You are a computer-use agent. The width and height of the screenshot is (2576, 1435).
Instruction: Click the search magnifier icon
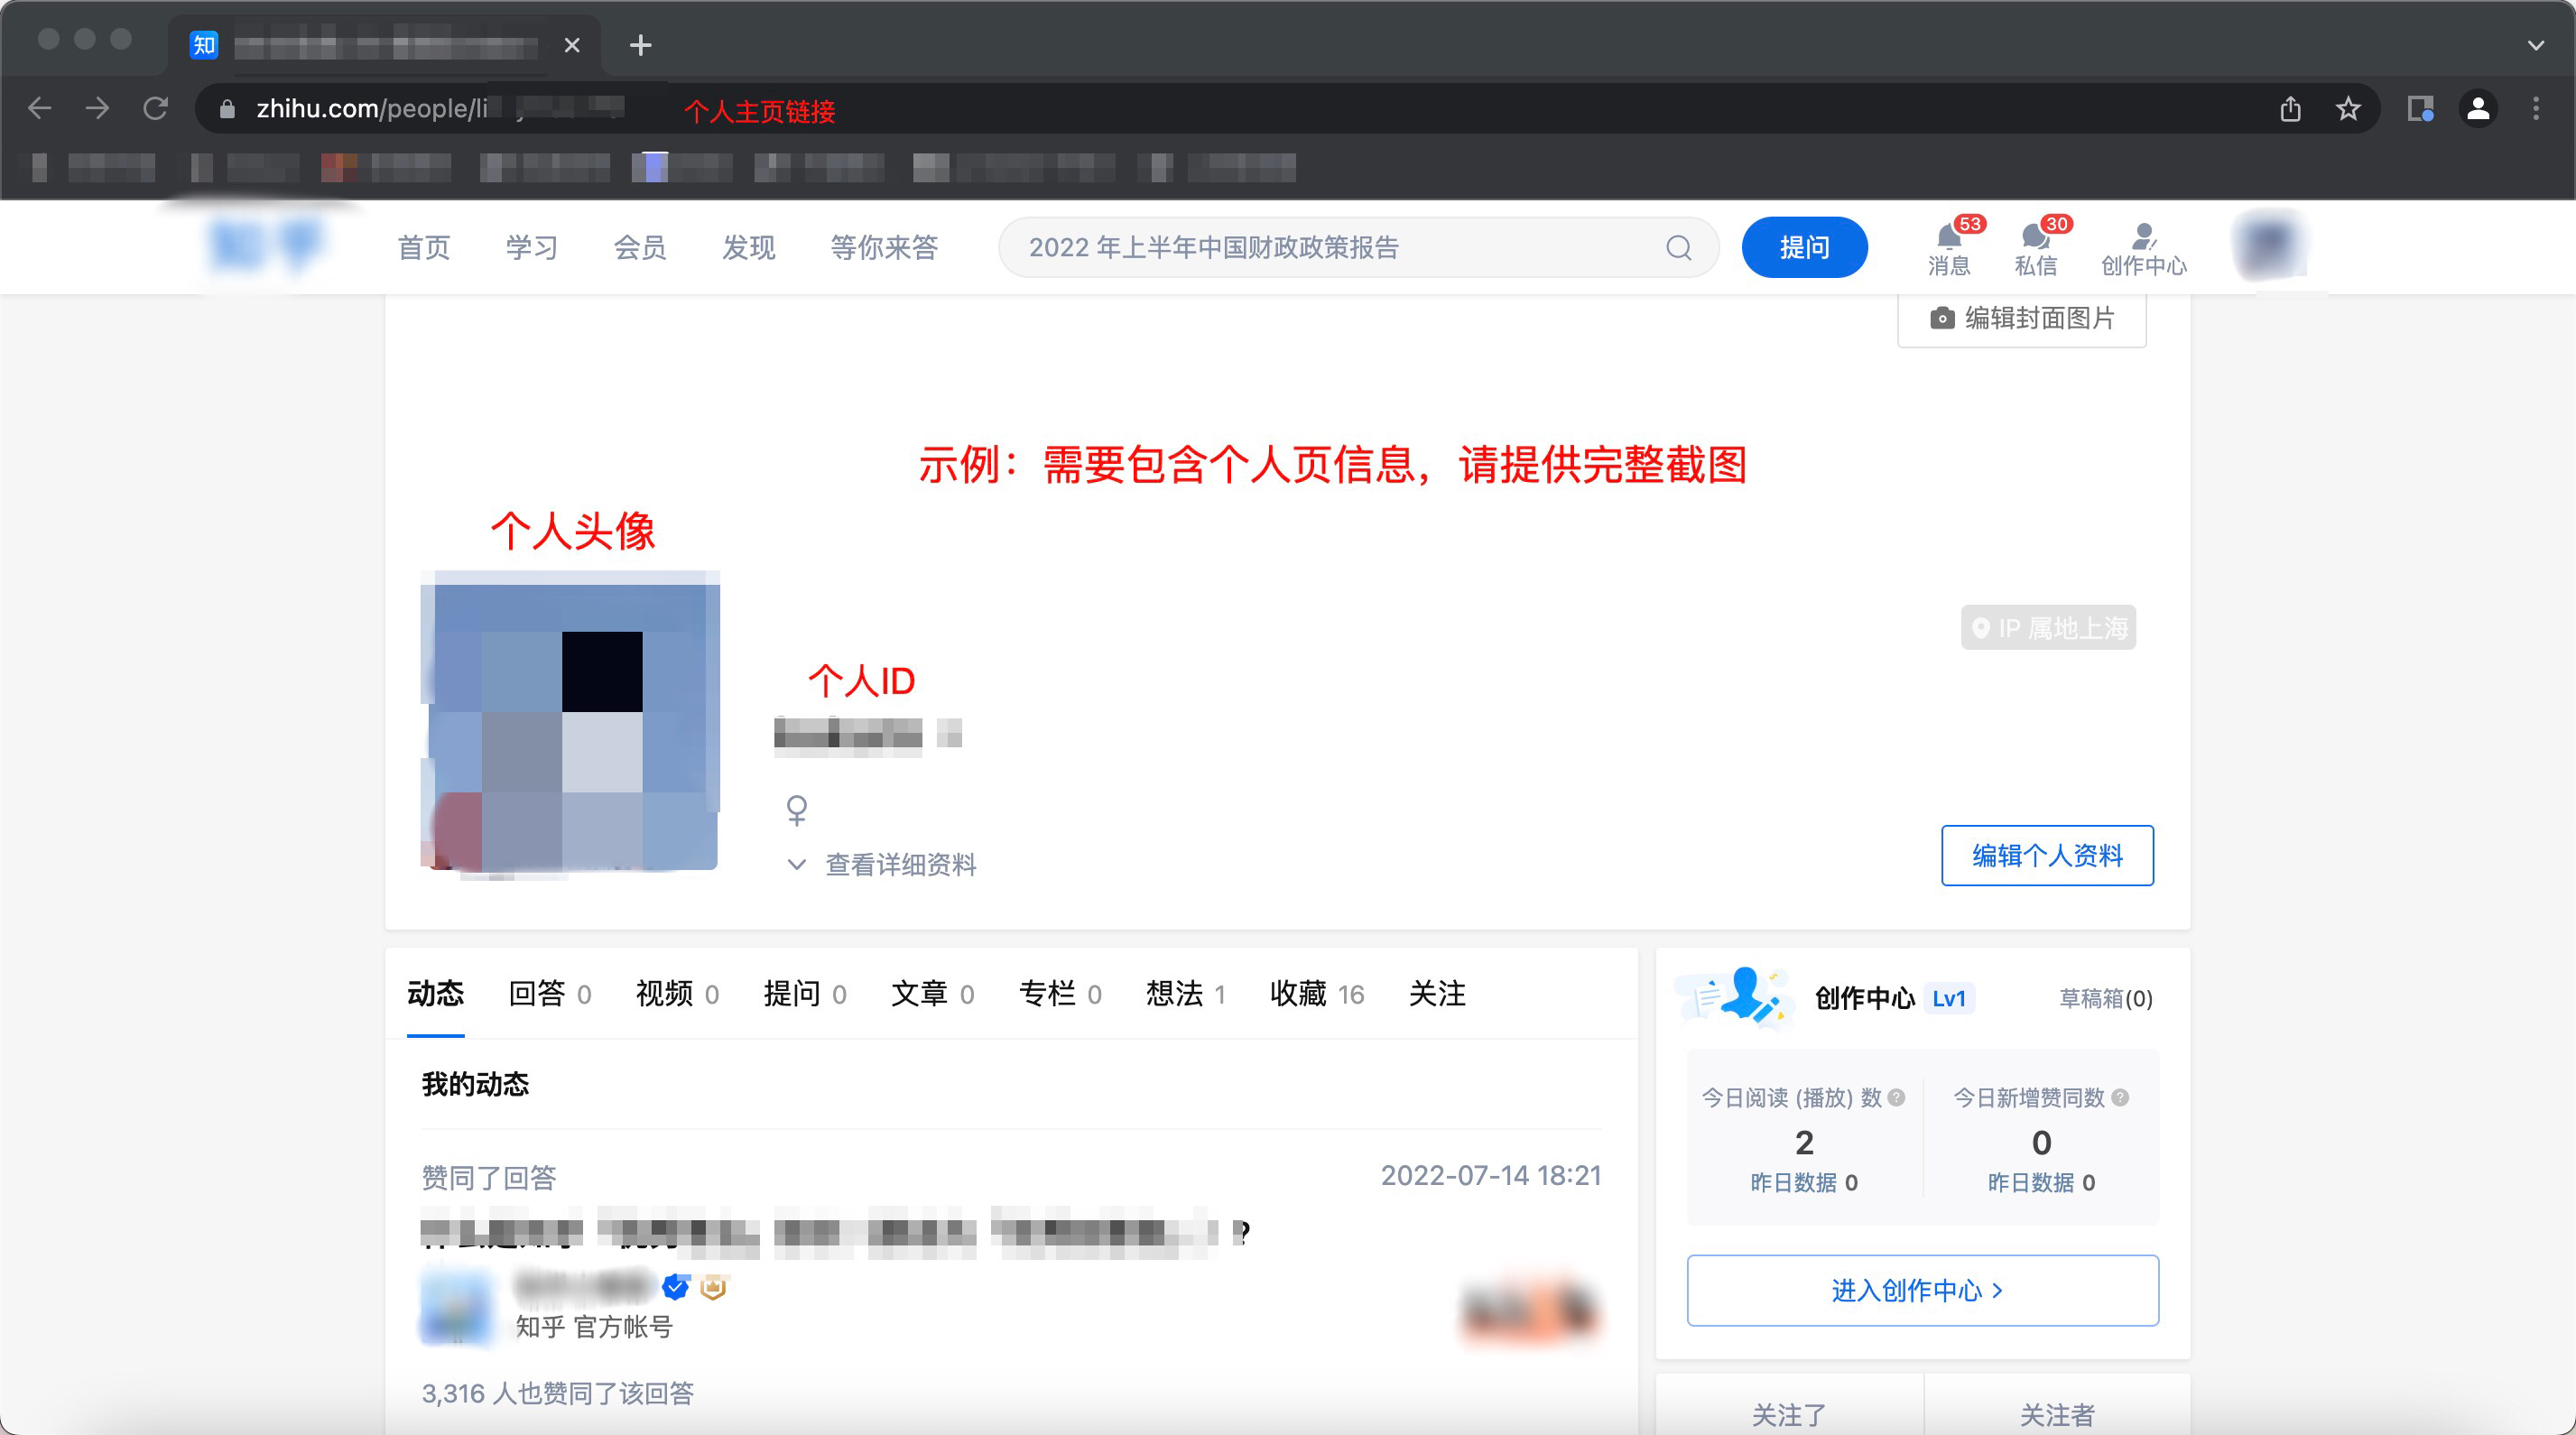(x=1678, y=247)
